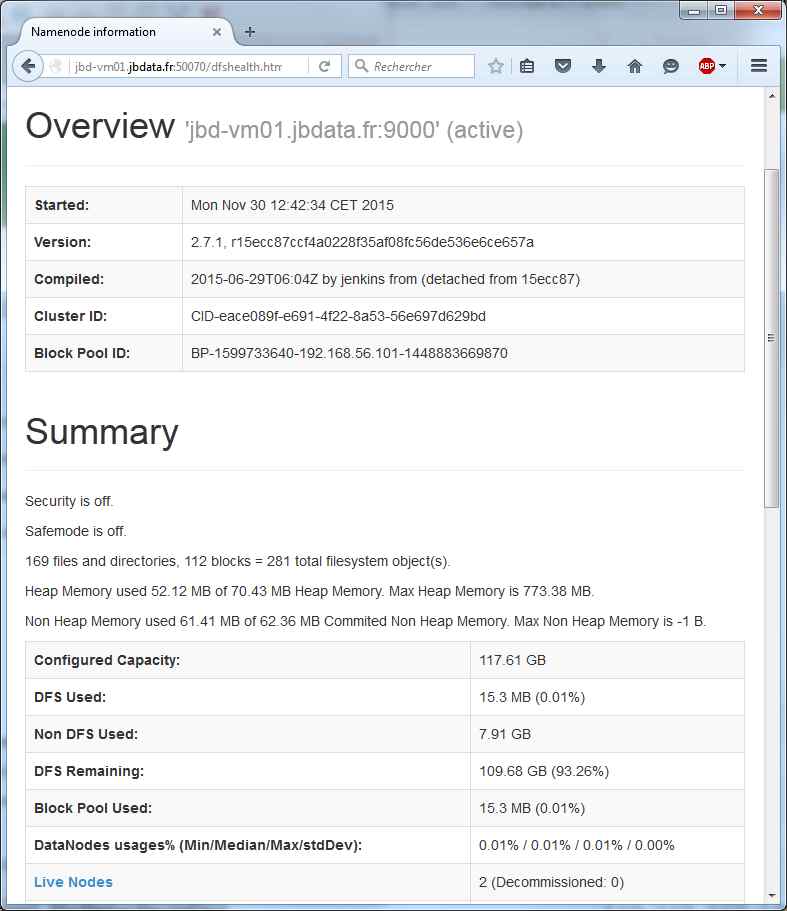Click the scrollbar up arrow
The height and width of the screenshot is (911, 787).
[x=771, y=96]
